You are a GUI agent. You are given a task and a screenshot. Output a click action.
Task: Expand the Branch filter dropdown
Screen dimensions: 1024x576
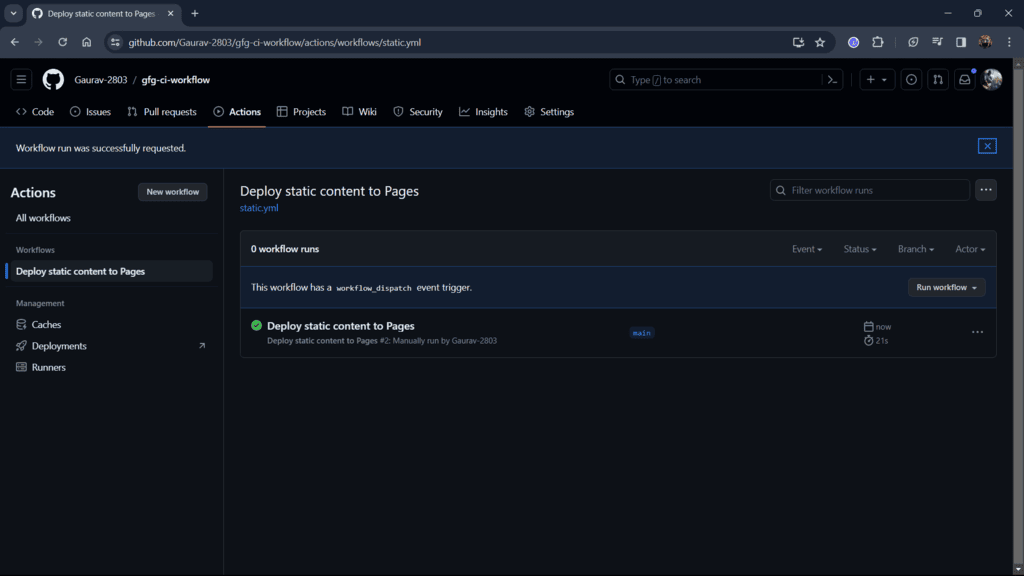pos(916,249)
